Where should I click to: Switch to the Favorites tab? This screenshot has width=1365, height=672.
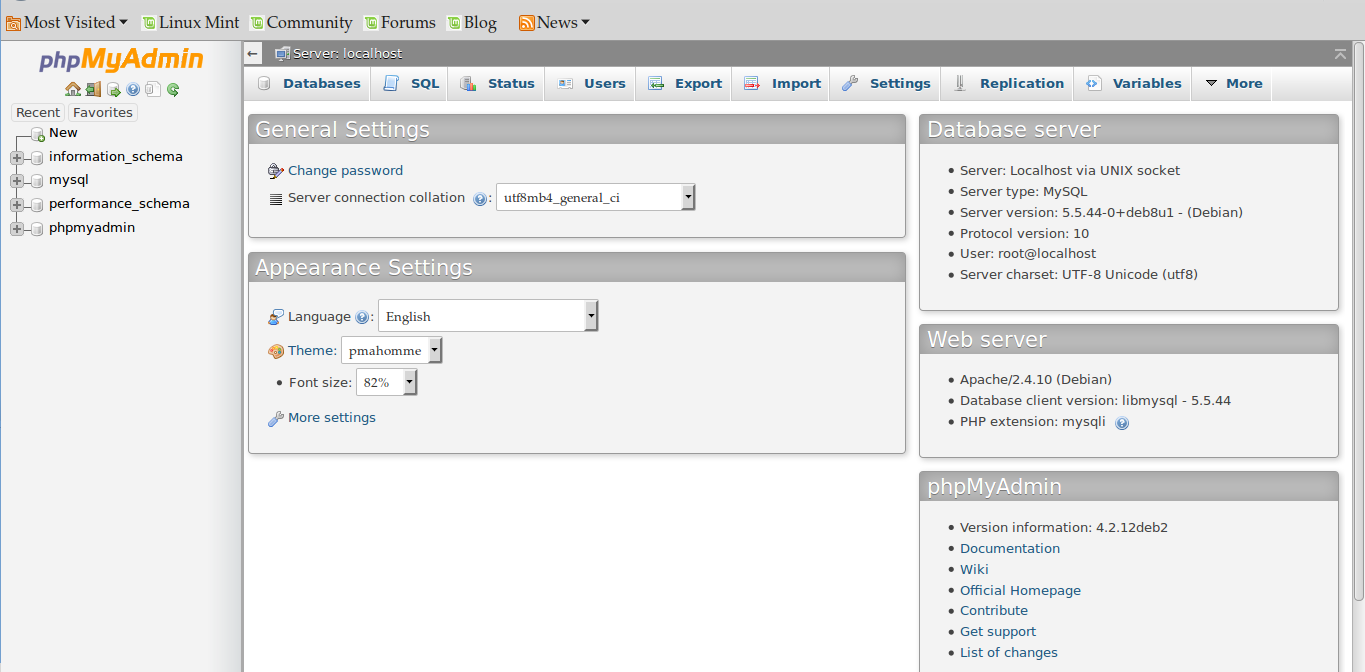[102, 112]
